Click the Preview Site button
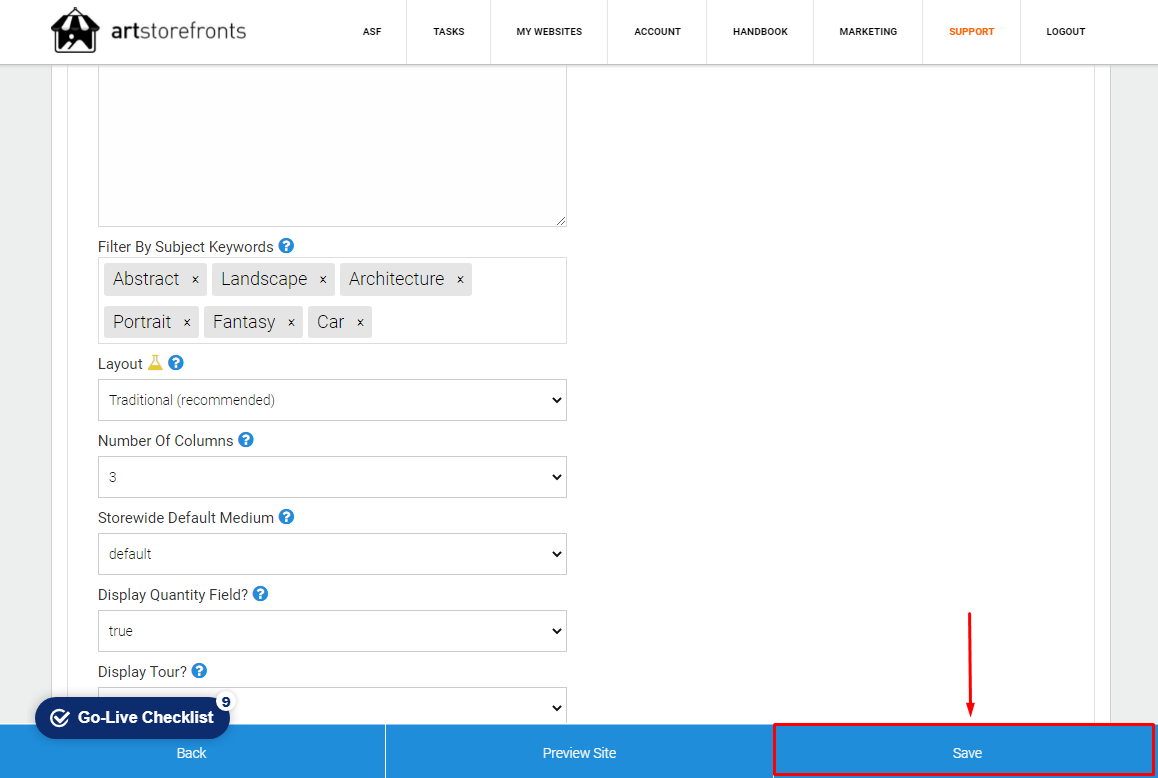Viewport: 1158px width, 778px height. pyautogui.click(x=579, y=753)
